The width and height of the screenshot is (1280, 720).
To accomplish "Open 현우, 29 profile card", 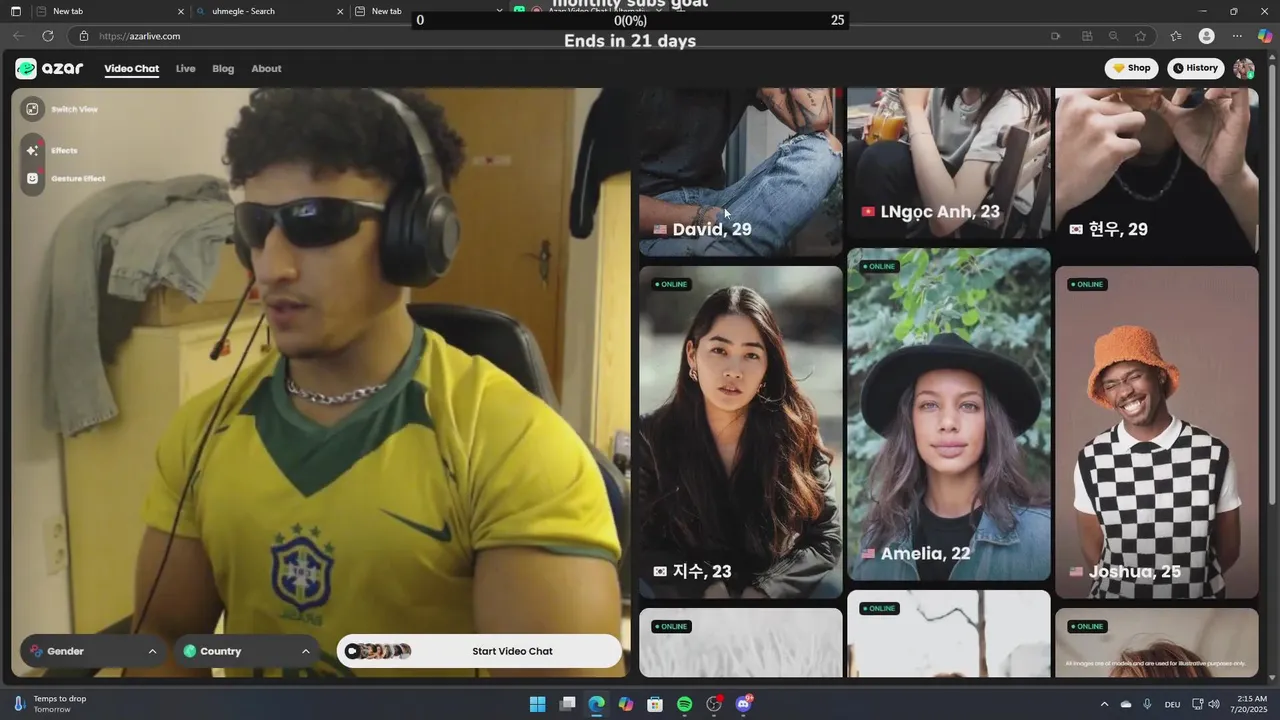I will (1157, 172).
